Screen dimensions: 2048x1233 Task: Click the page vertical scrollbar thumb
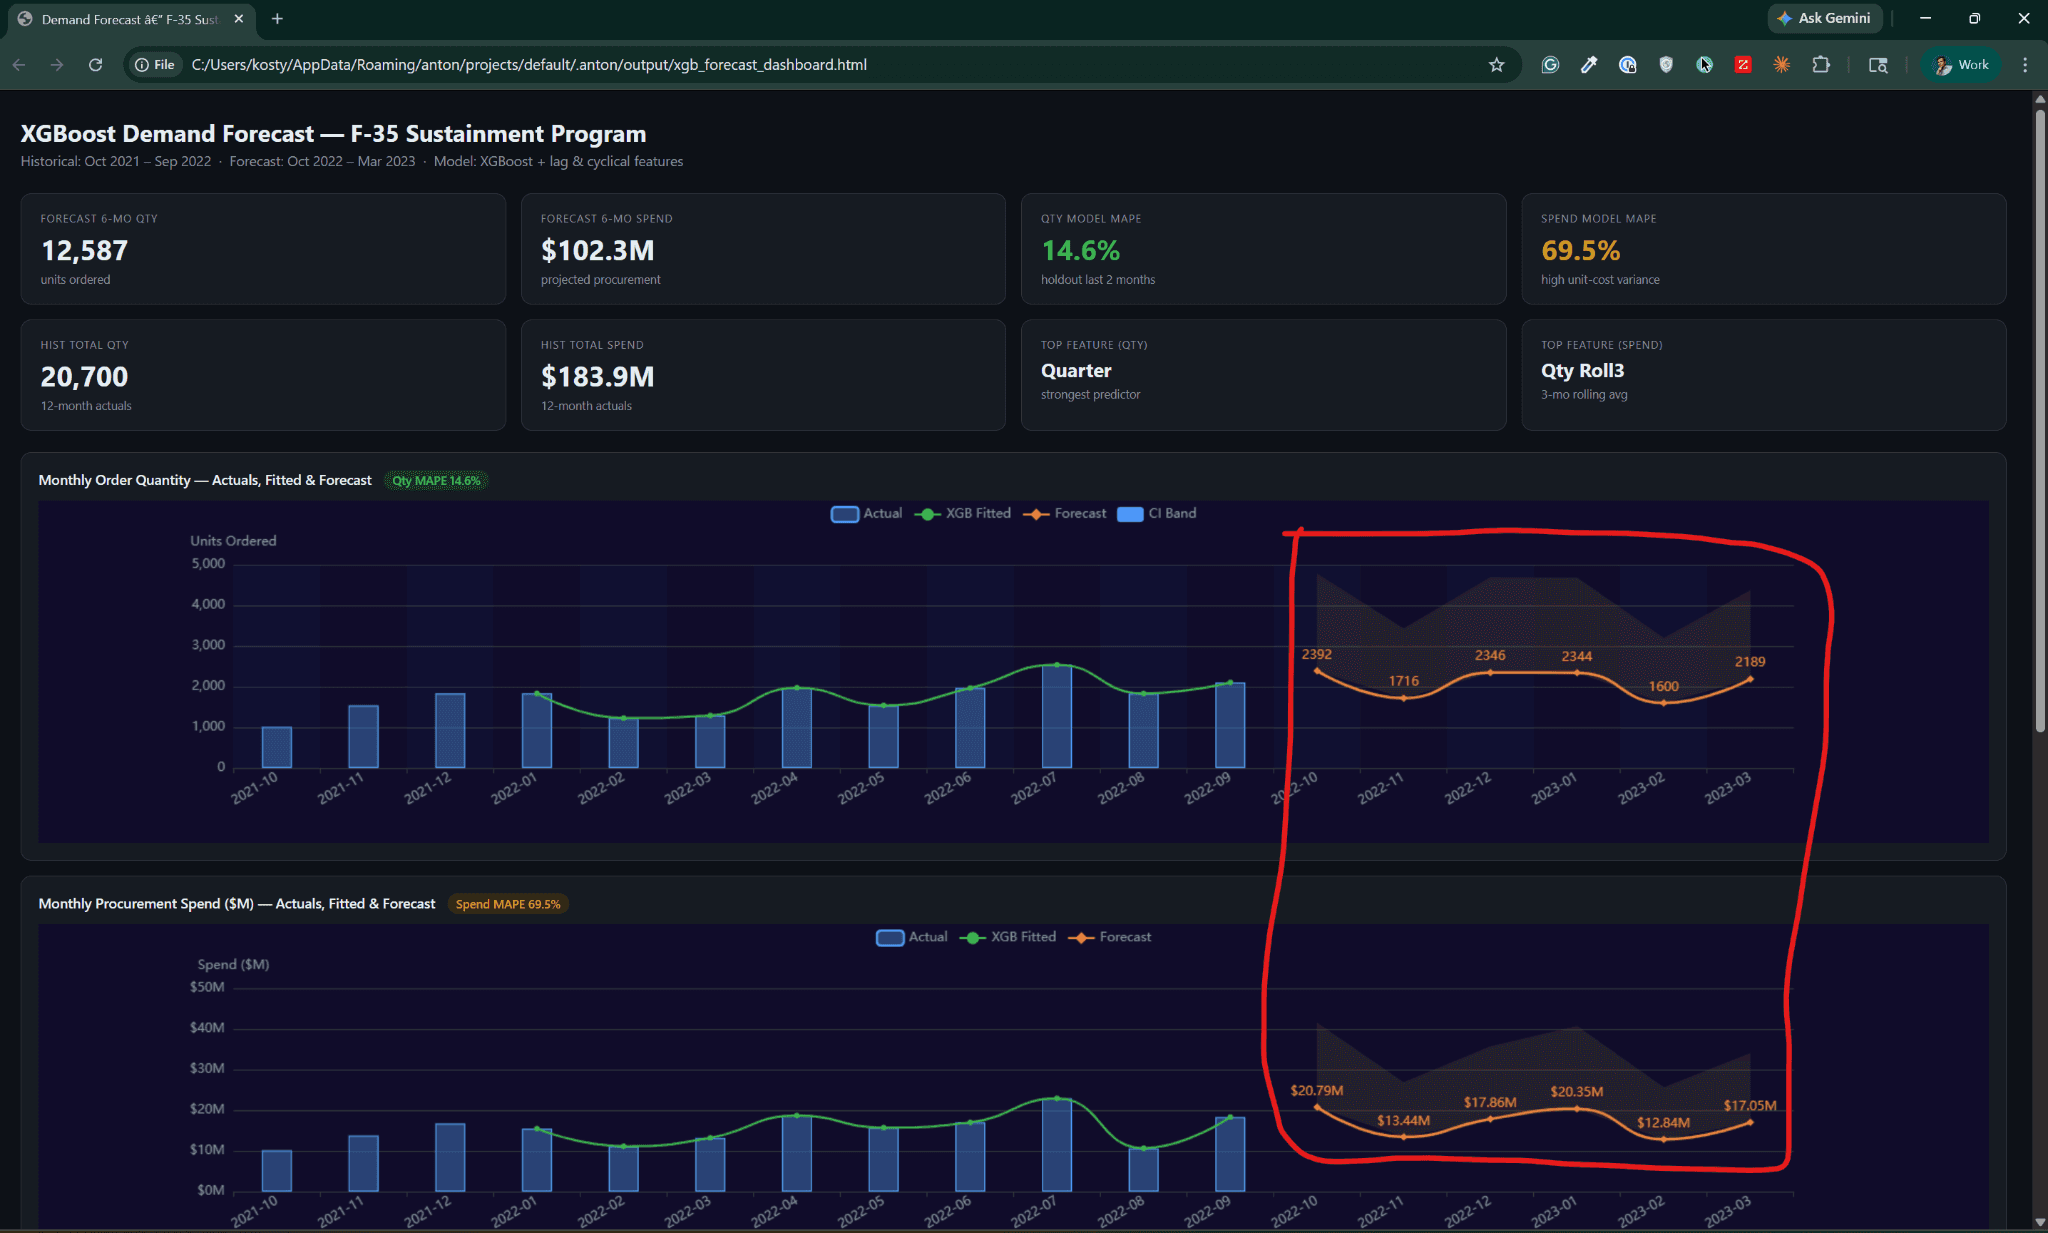coord(2039,420)
